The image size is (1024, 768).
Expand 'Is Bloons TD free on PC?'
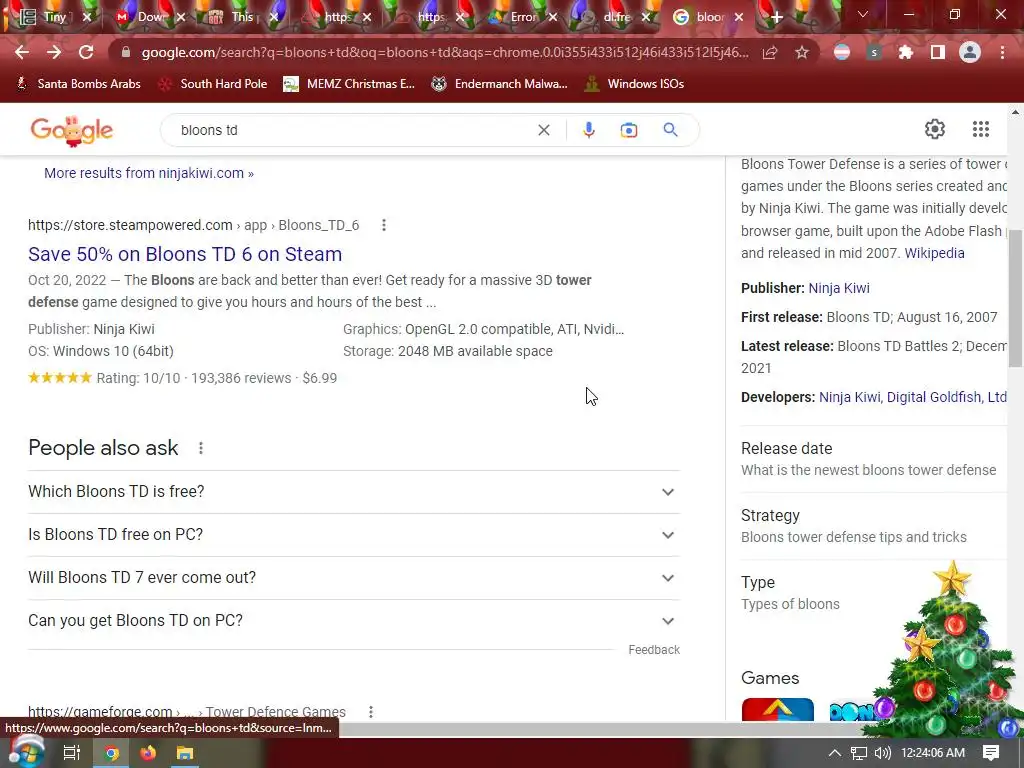click(354, 535)
